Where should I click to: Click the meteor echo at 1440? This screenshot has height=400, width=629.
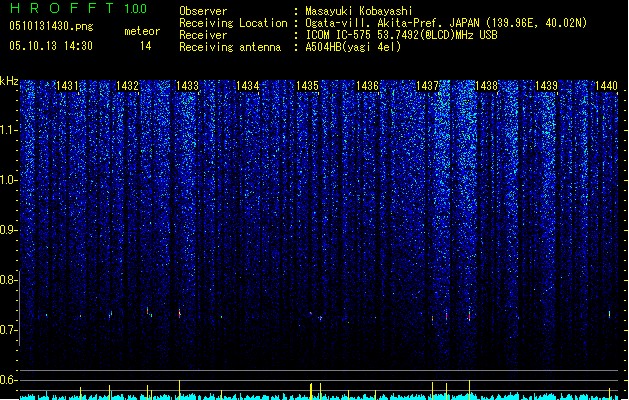pyautogui.click(x=609, y=315)
